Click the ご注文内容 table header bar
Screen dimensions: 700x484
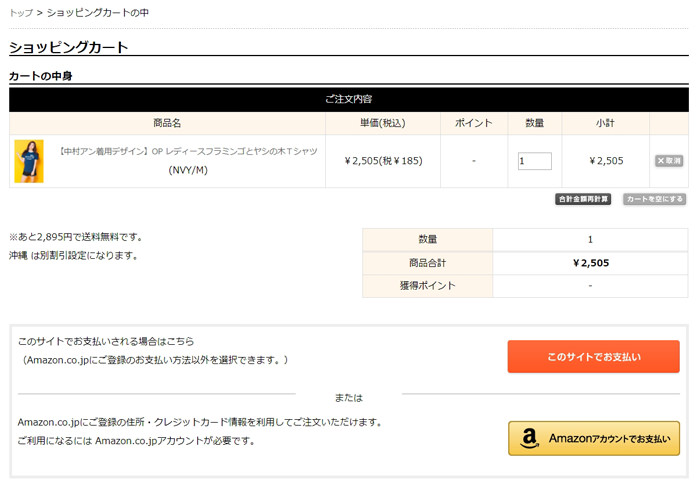(x=349, y=99)
